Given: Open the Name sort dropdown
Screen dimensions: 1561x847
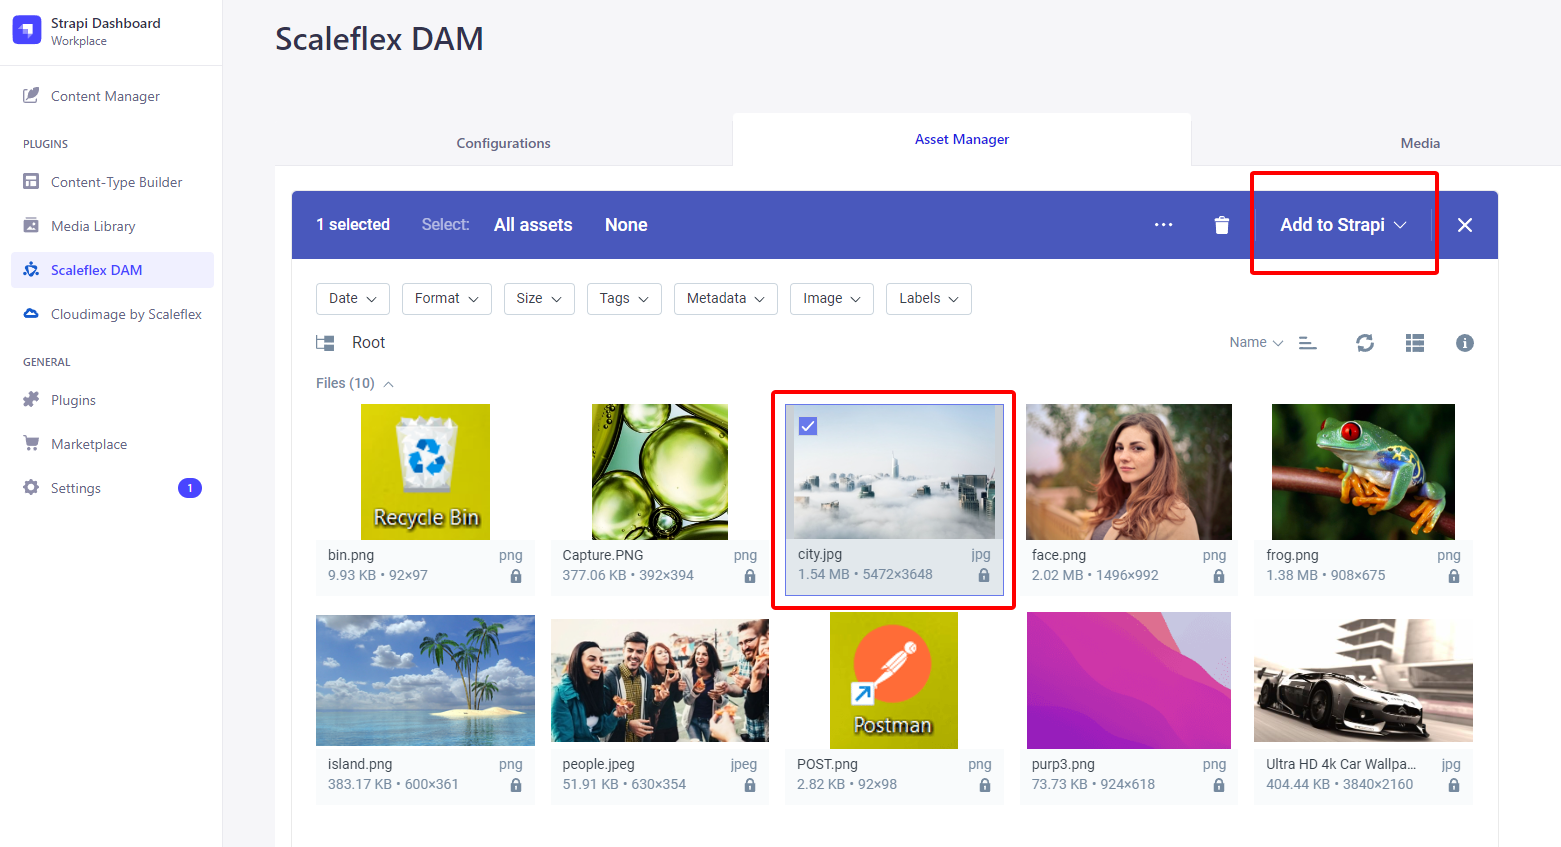Looking at the screenshot, I should (x=1256, y=343).
